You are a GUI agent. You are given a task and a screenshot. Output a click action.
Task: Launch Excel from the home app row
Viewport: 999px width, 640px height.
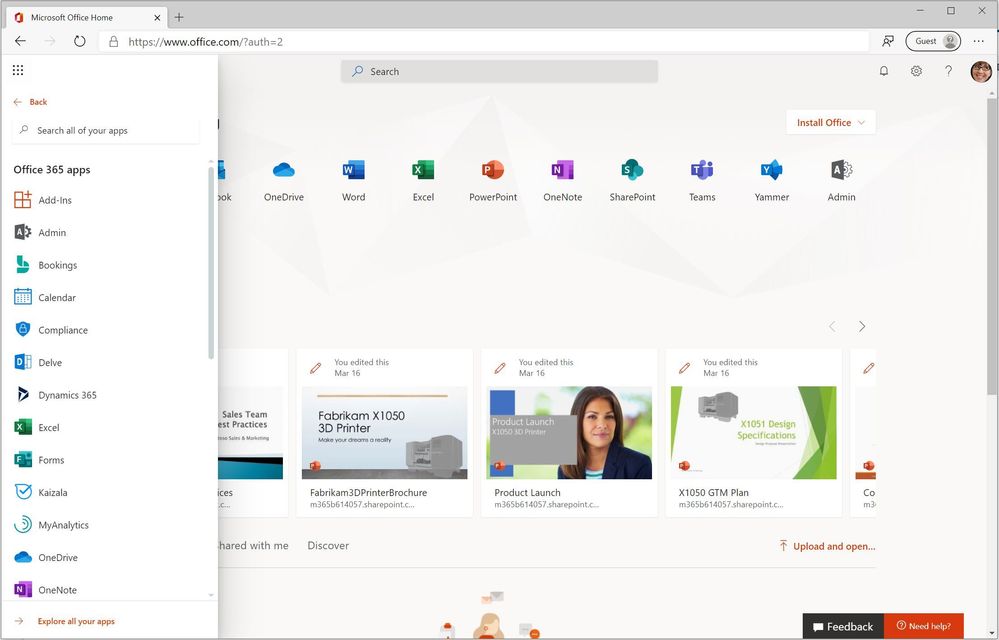tap(423, 170)
